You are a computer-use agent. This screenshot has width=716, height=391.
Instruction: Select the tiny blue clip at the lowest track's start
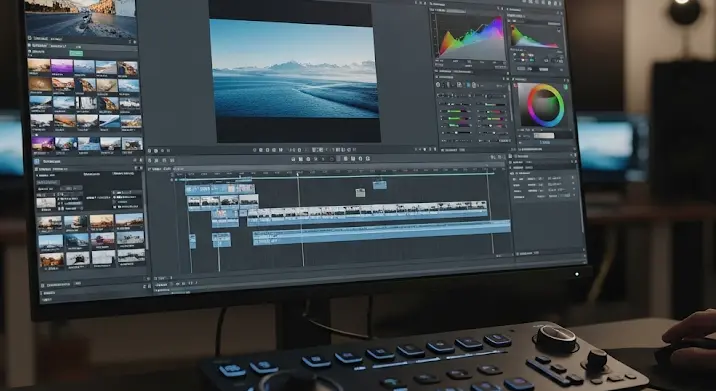[x=193, y=241]
